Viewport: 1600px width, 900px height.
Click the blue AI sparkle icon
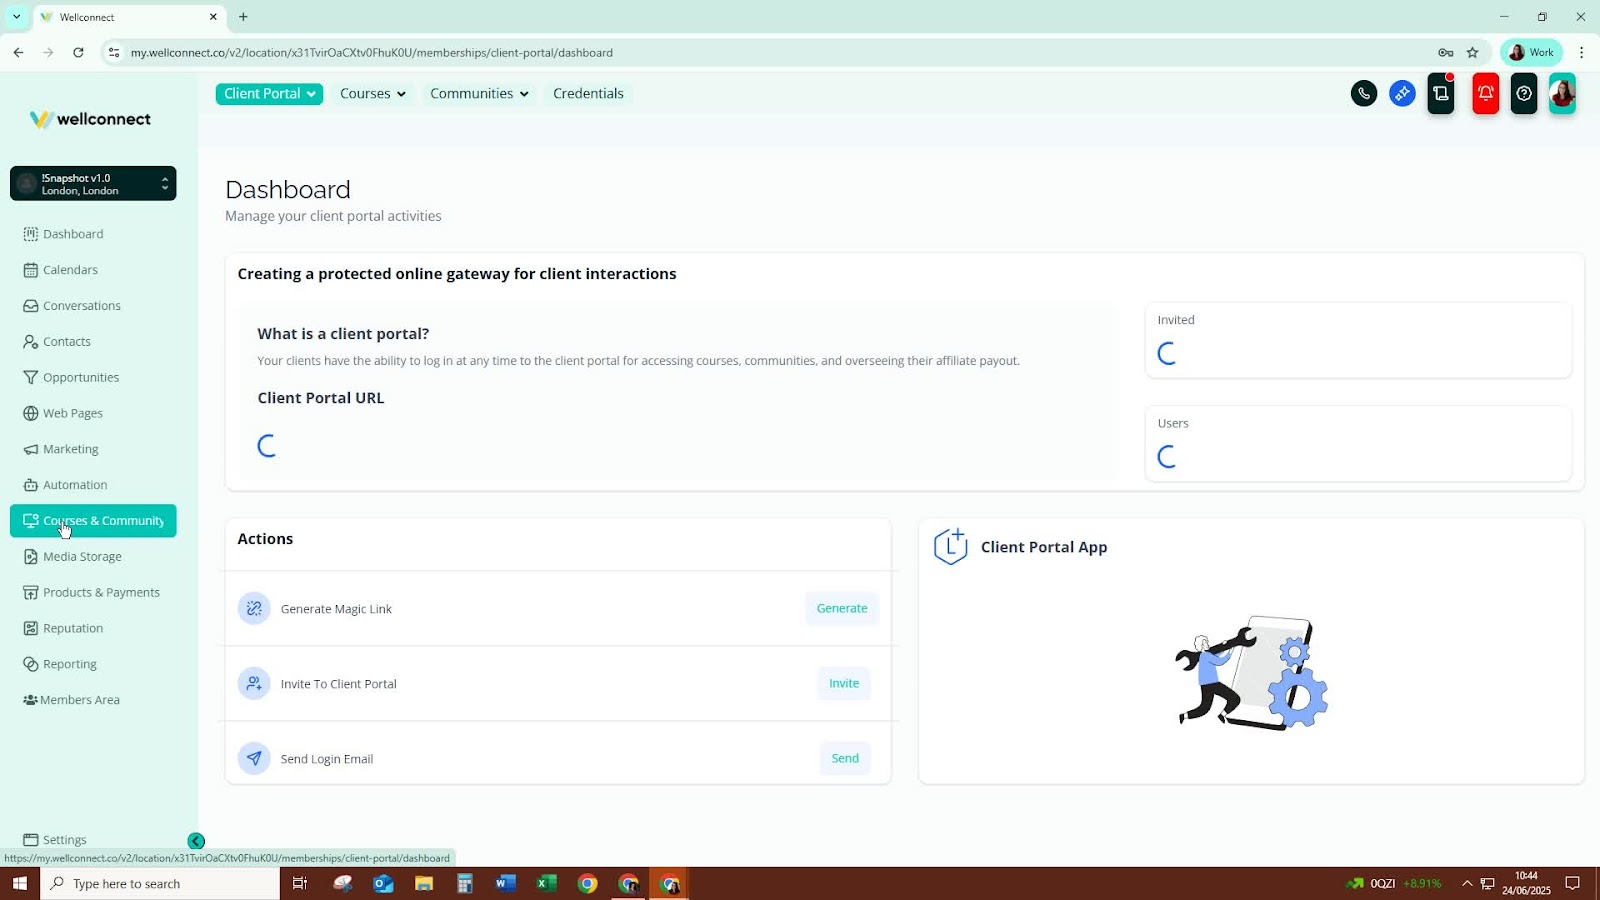pos(1402,94)
